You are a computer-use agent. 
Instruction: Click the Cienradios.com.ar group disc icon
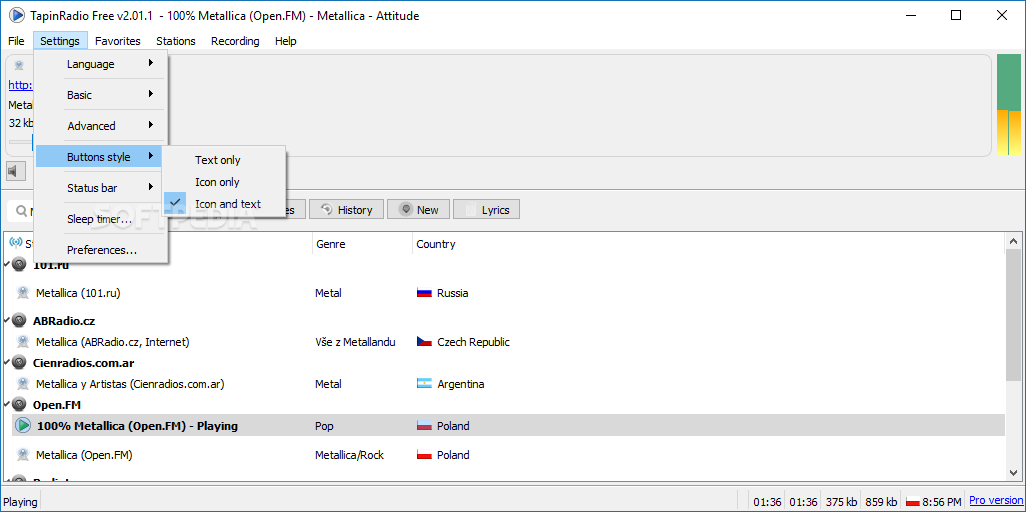point(20,363)
